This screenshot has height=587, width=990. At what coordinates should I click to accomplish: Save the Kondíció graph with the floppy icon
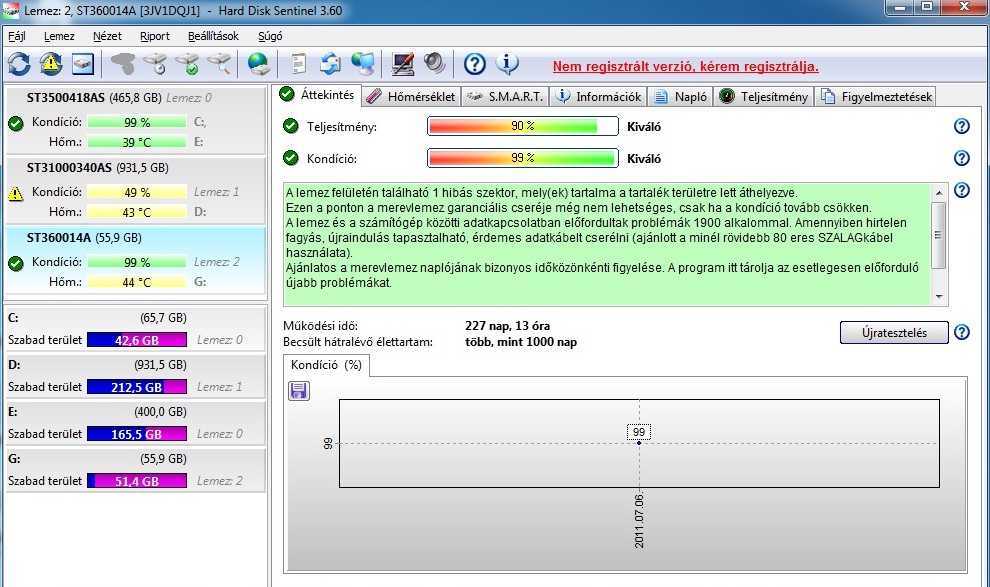click(299, 391)
